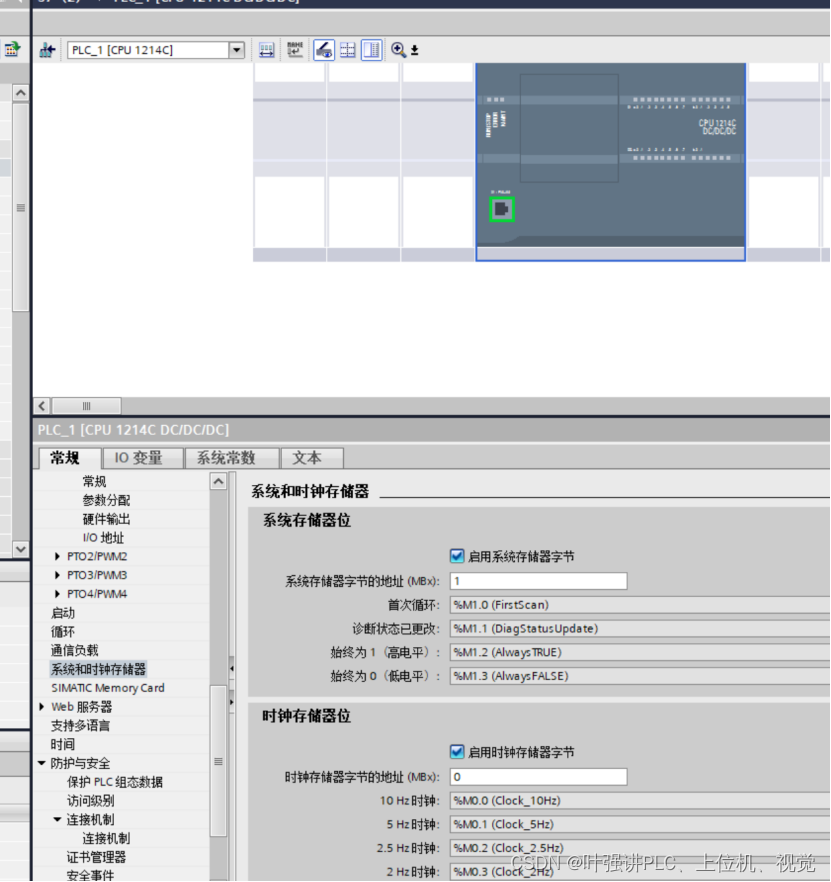Select 通信负载 in the properties tree
Image resolution: width=831 pixels, height=882 pixels.
tap(75, 650)
